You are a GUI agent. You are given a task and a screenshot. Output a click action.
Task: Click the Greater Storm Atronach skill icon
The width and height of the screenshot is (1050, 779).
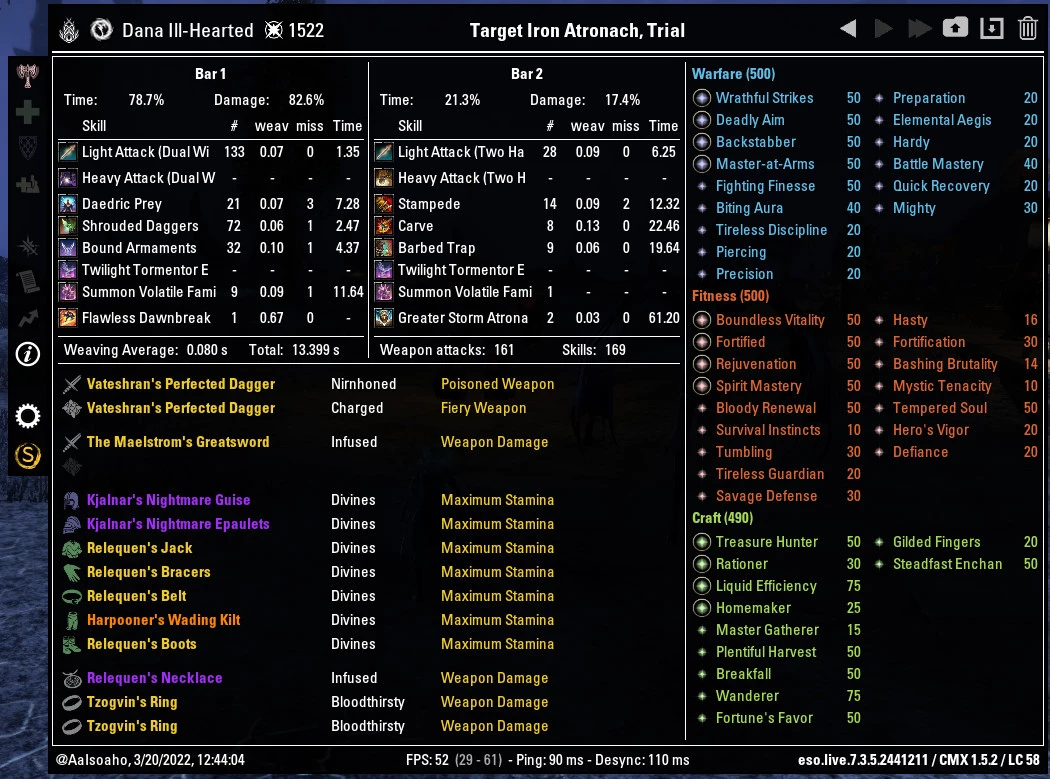(x=384, y=317)
